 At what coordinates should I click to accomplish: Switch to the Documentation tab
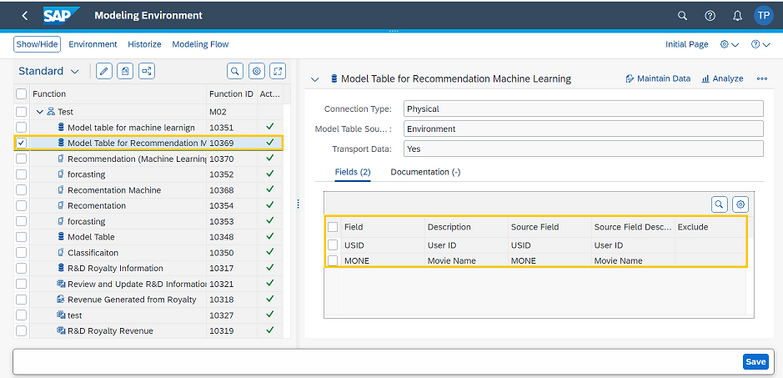425,172
